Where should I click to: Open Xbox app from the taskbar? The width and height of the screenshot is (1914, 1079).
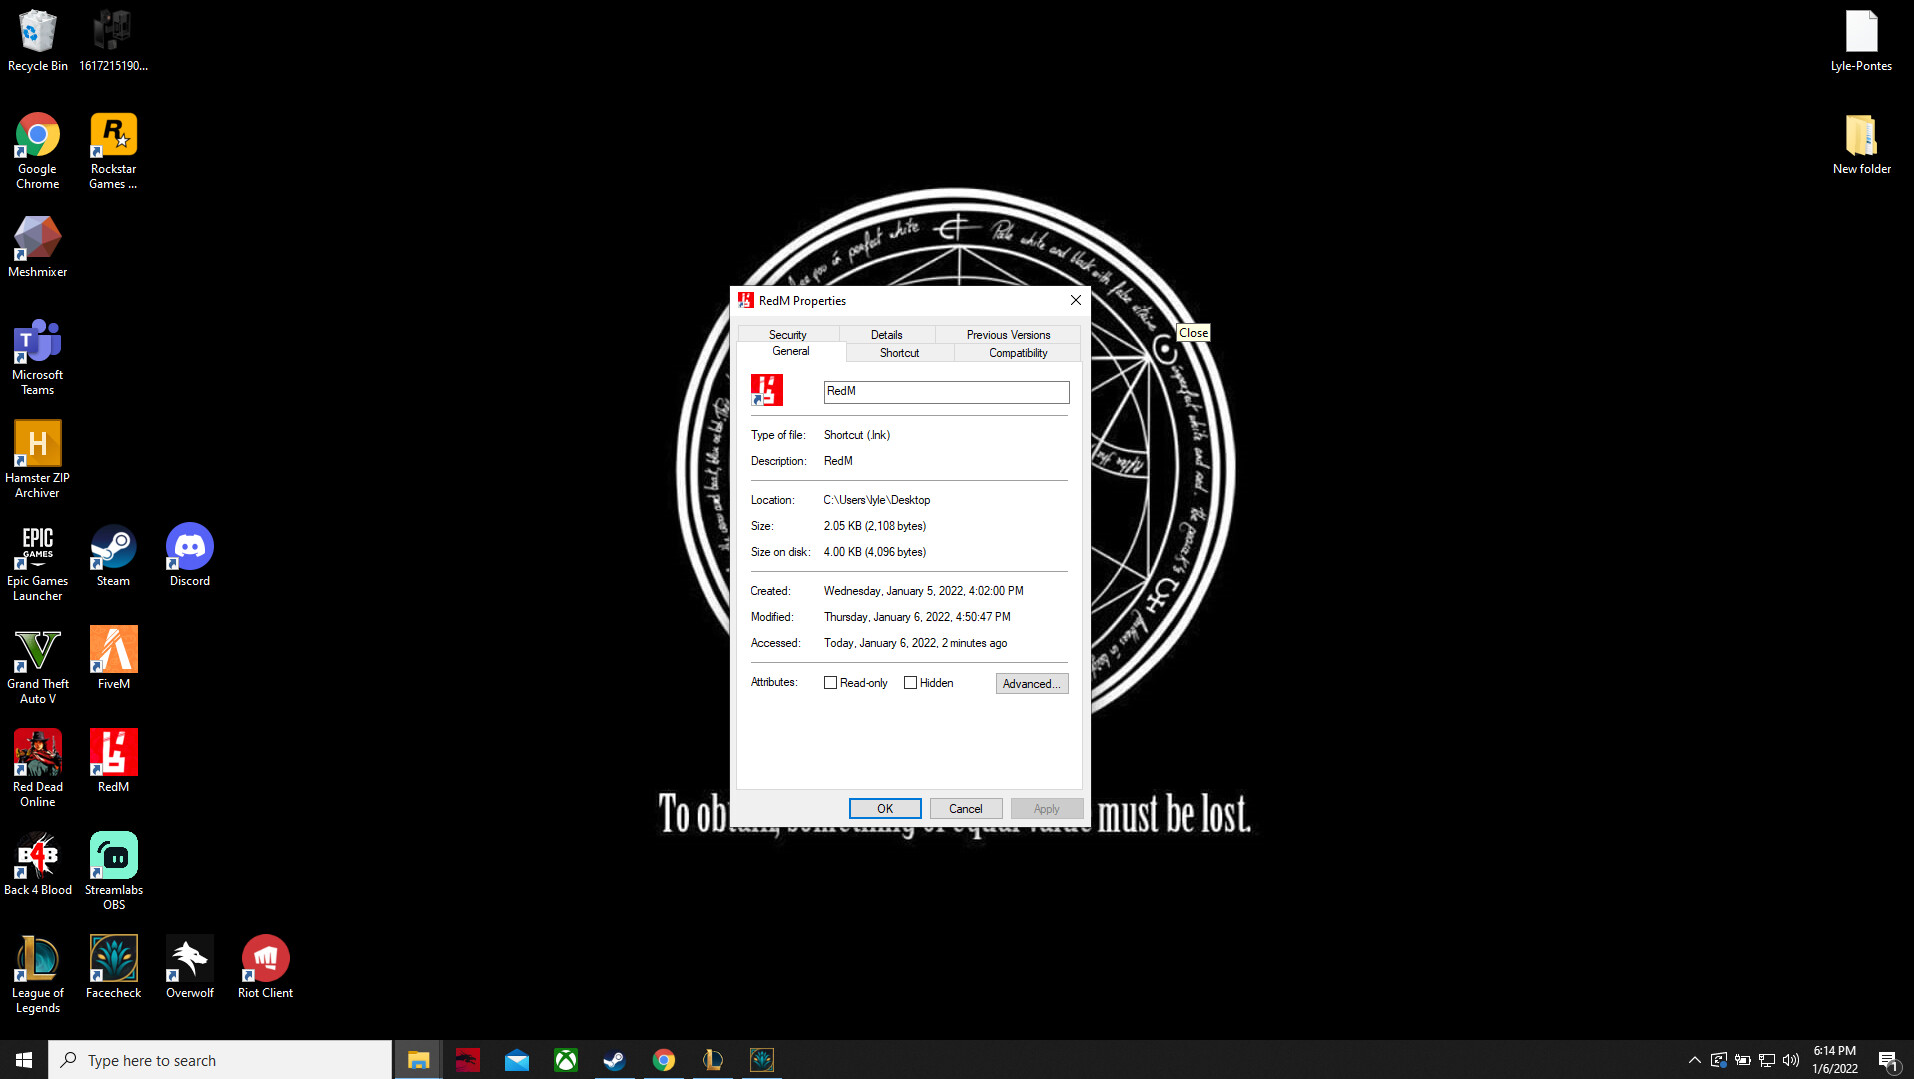click(x=566, y=1060)
